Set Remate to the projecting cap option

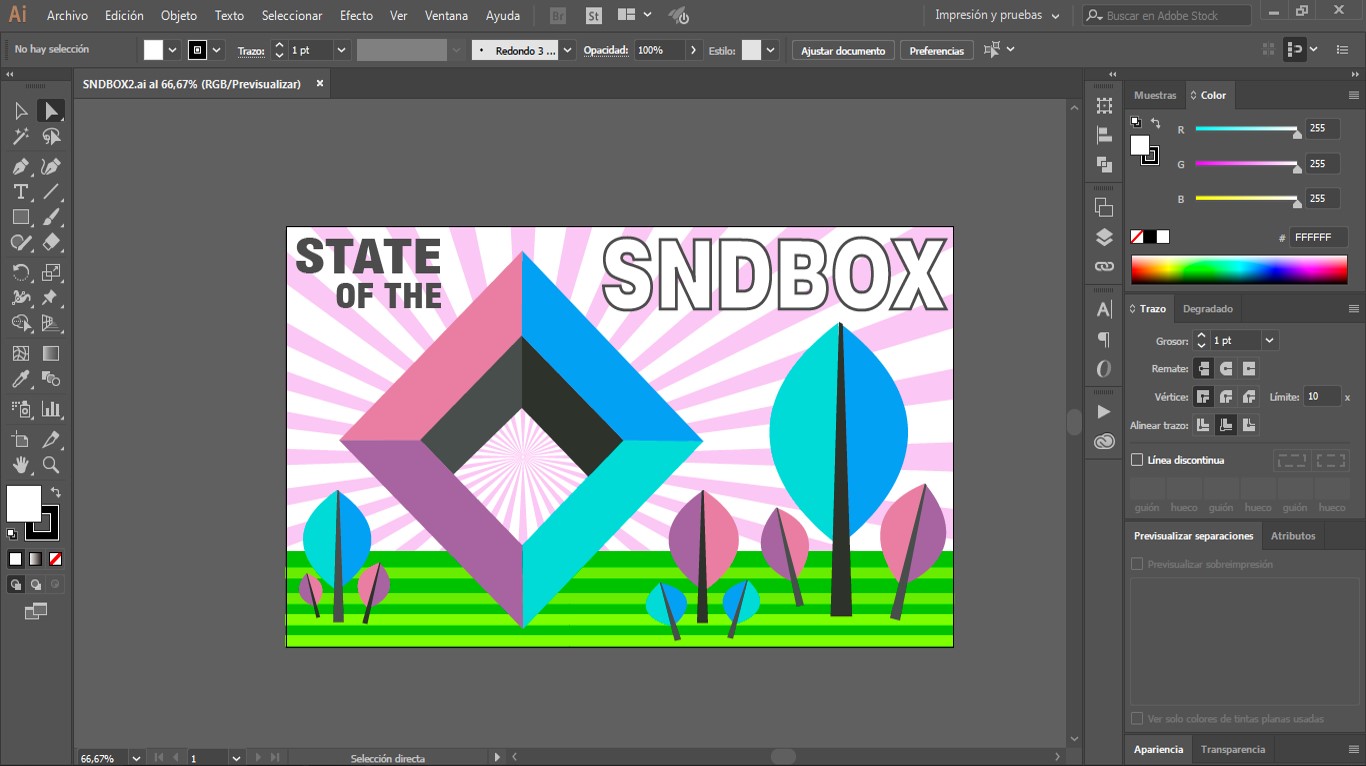coord(1248,369)
